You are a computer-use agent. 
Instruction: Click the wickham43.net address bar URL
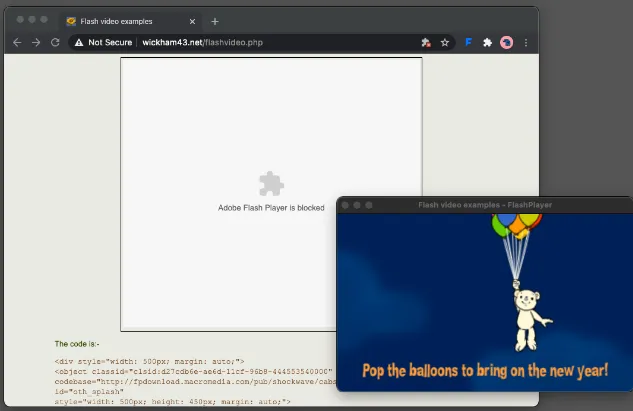202,42
